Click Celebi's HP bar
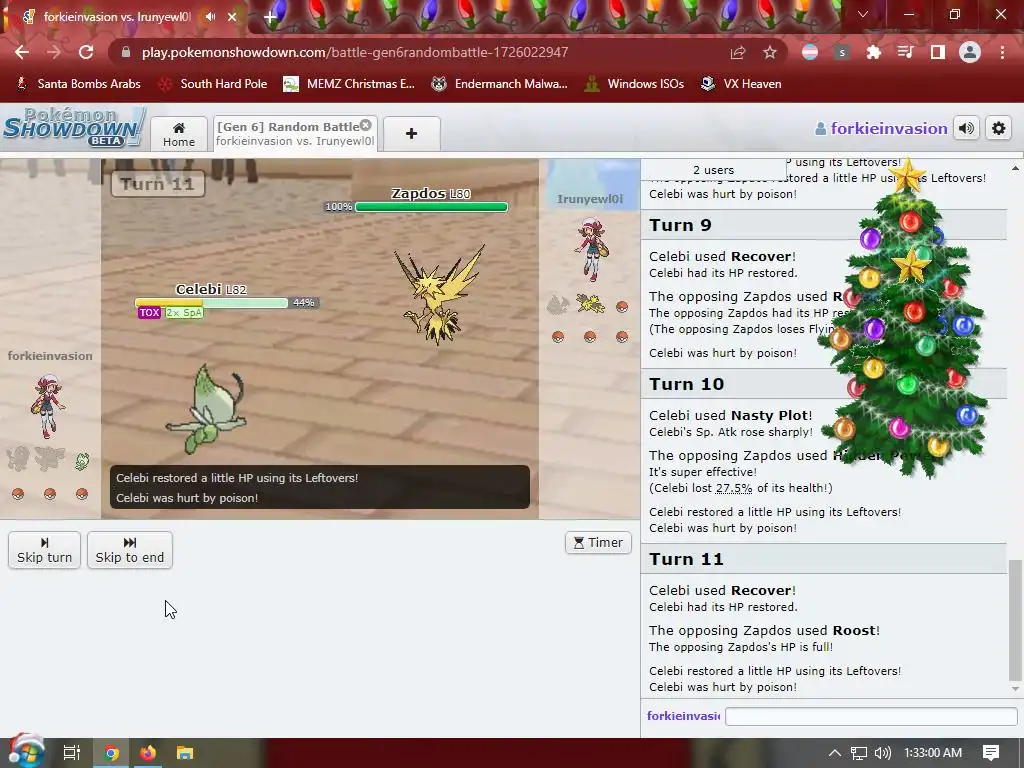1024x768 pixels. [212, 303]
